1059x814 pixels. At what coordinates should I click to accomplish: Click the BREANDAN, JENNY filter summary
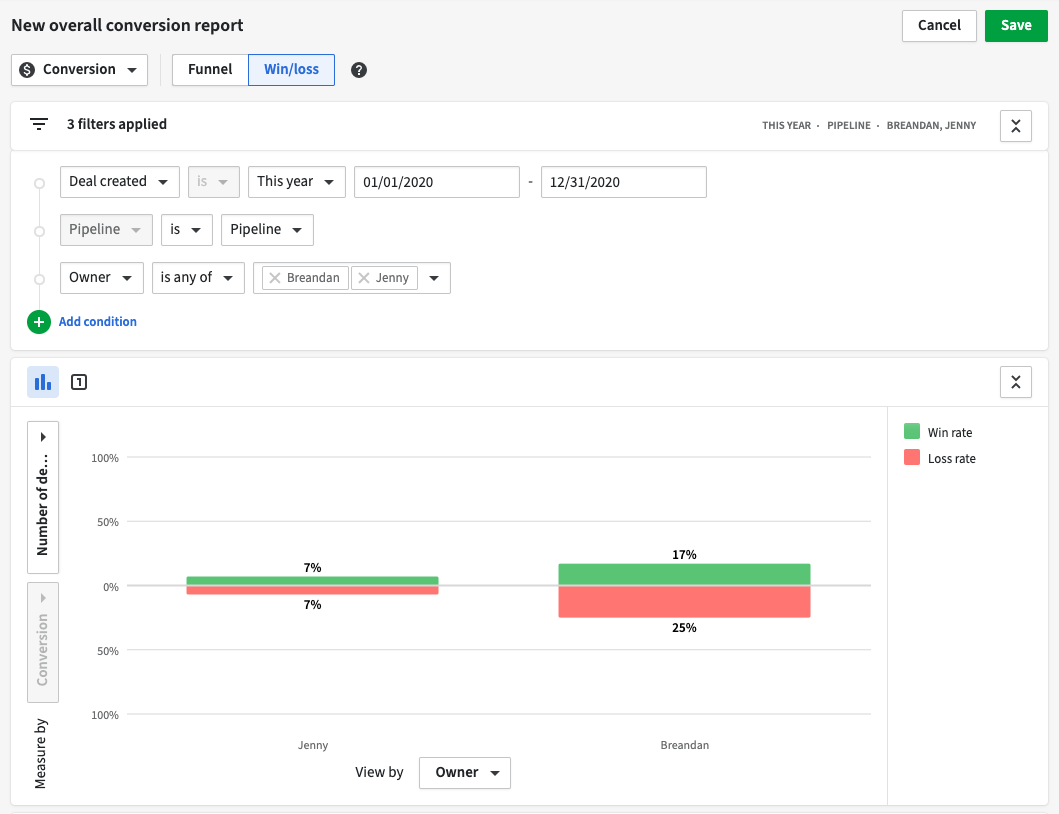point(931,126)
